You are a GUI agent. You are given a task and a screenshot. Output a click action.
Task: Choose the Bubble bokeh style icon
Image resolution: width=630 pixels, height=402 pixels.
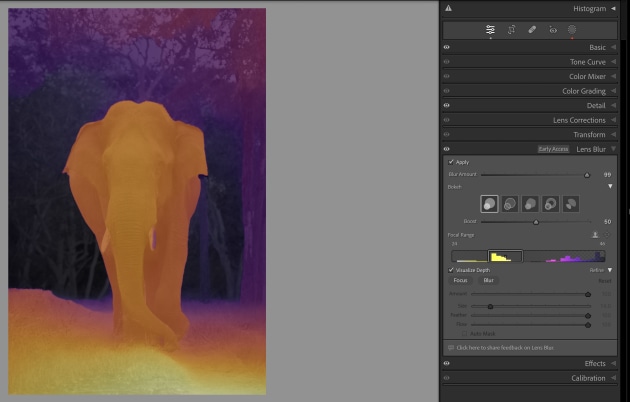[x=510, y=204]
